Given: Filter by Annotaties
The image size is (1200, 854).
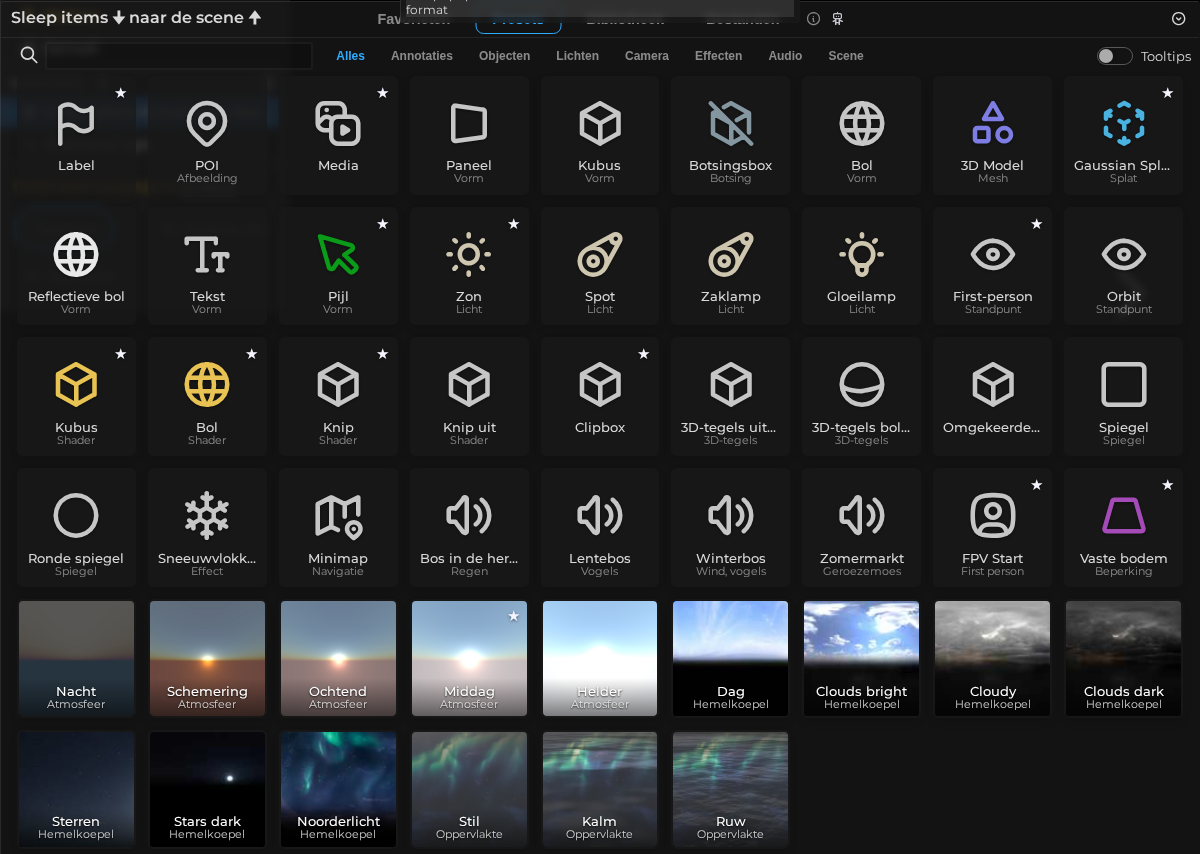Looking at the screenshot, I should (x=422, y=56).
